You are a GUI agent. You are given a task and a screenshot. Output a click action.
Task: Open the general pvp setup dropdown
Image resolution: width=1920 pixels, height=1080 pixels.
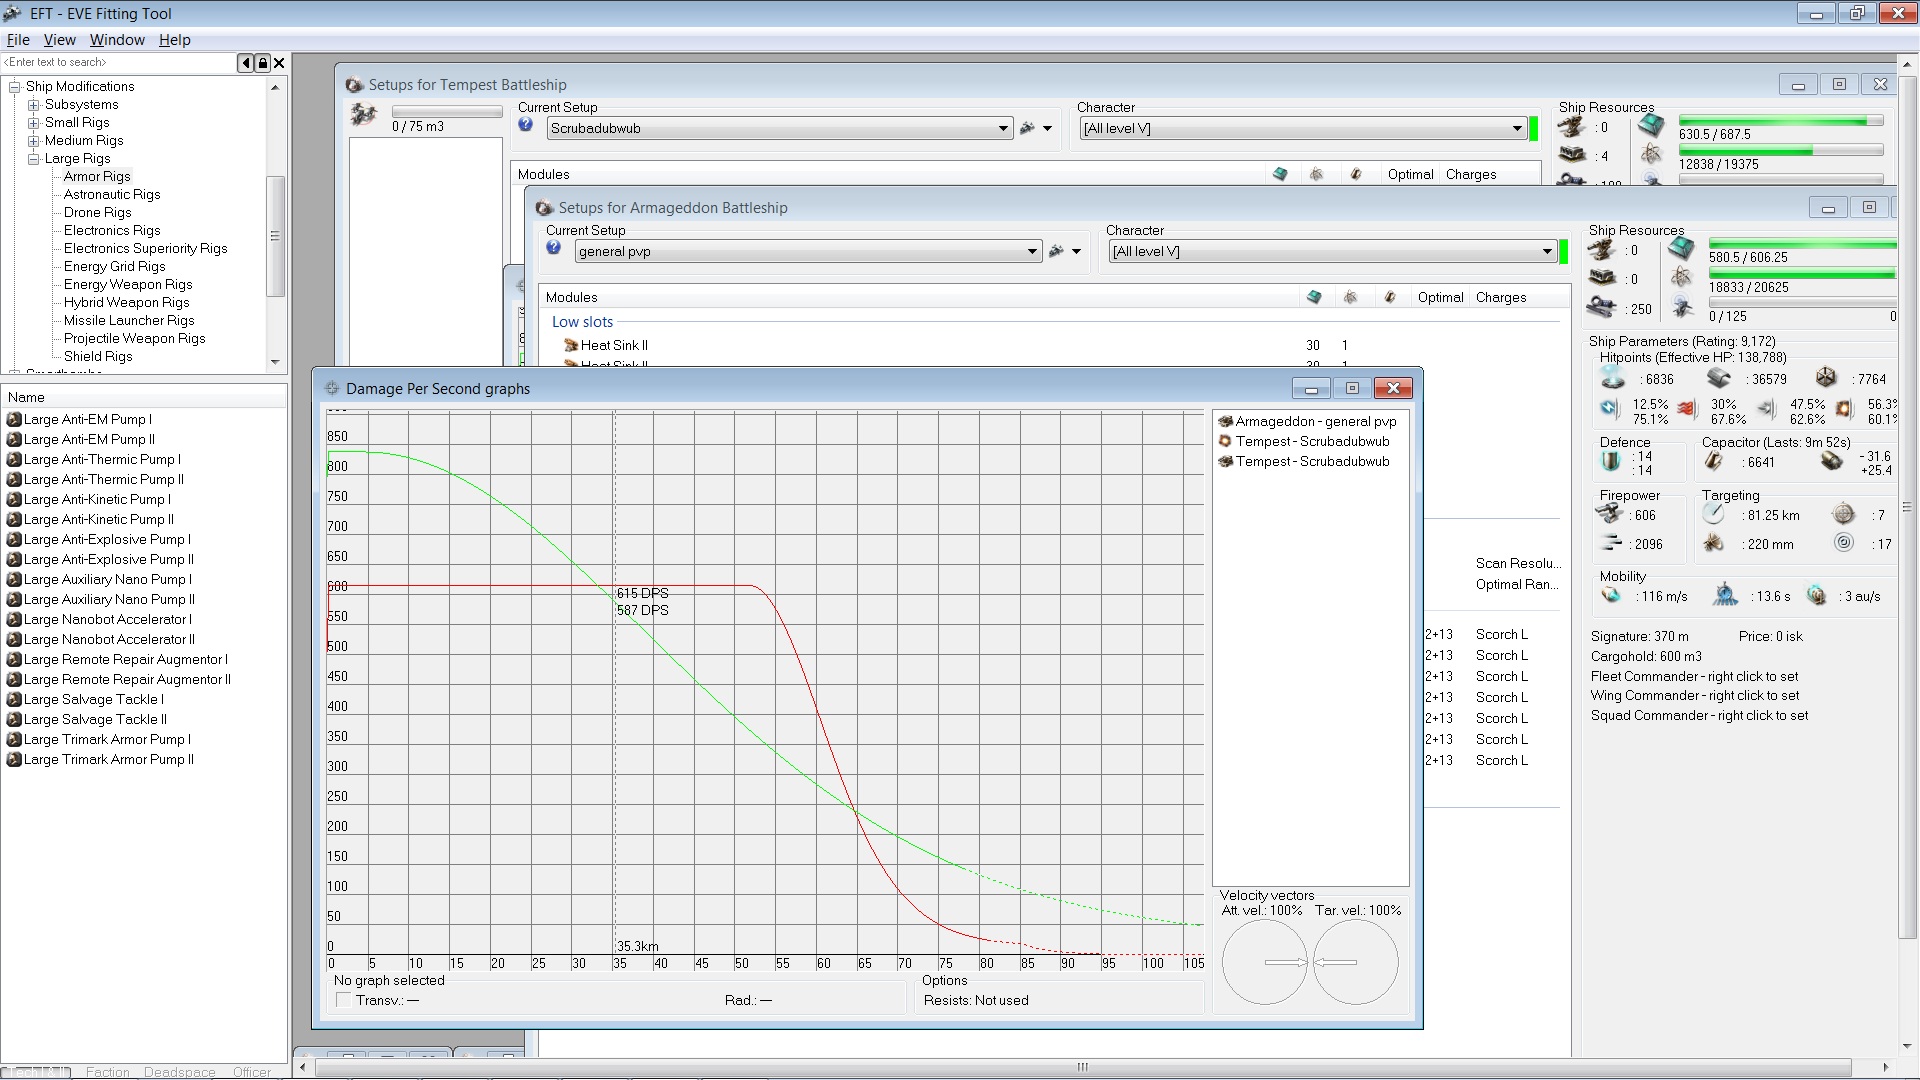(1032, 252)
